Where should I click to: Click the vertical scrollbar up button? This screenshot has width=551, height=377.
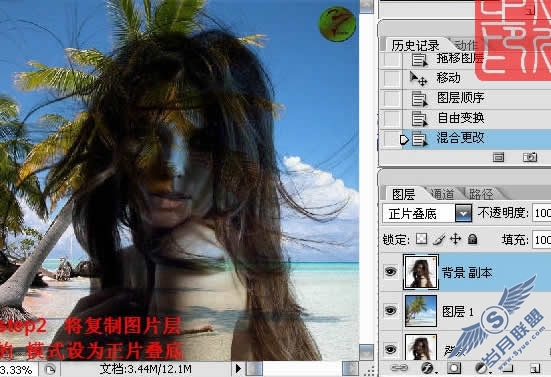pyautogui.click(x=367, y=6)
